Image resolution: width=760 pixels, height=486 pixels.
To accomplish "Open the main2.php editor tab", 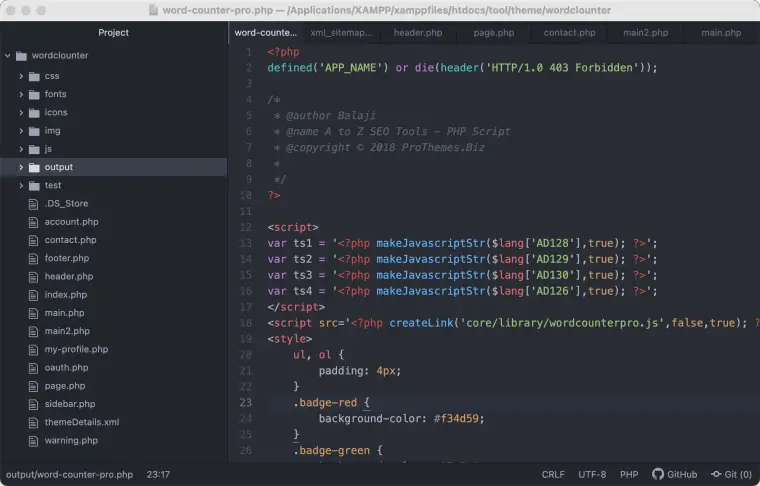I will (645, 33).
